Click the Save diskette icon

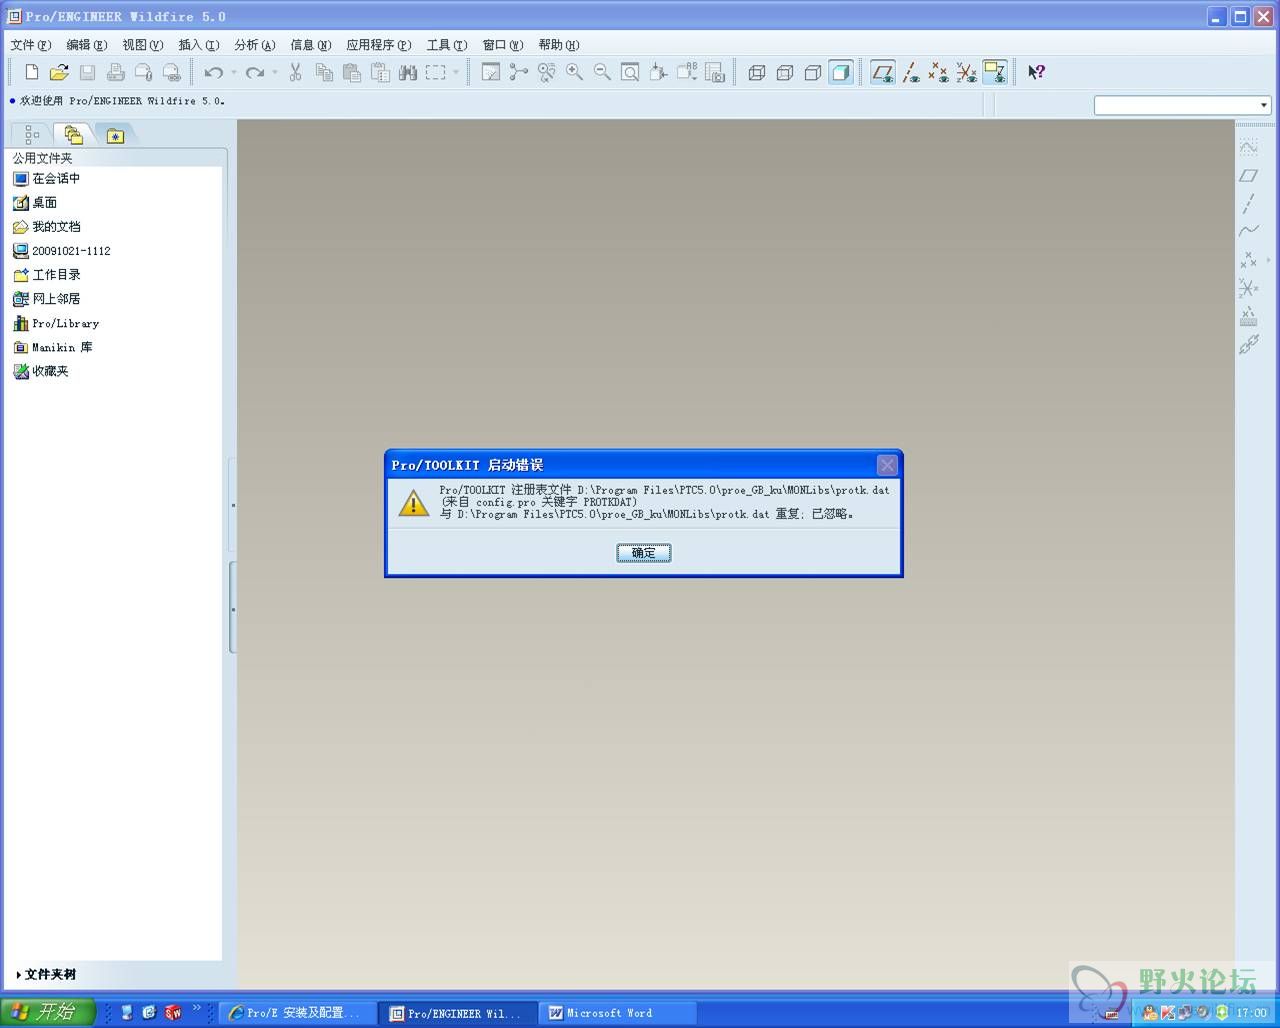tap(87, 72)
